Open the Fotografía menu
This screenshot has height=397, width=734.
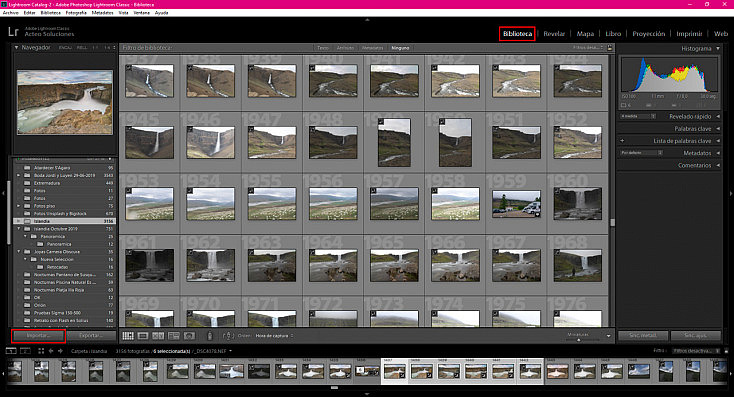(76, 13)
